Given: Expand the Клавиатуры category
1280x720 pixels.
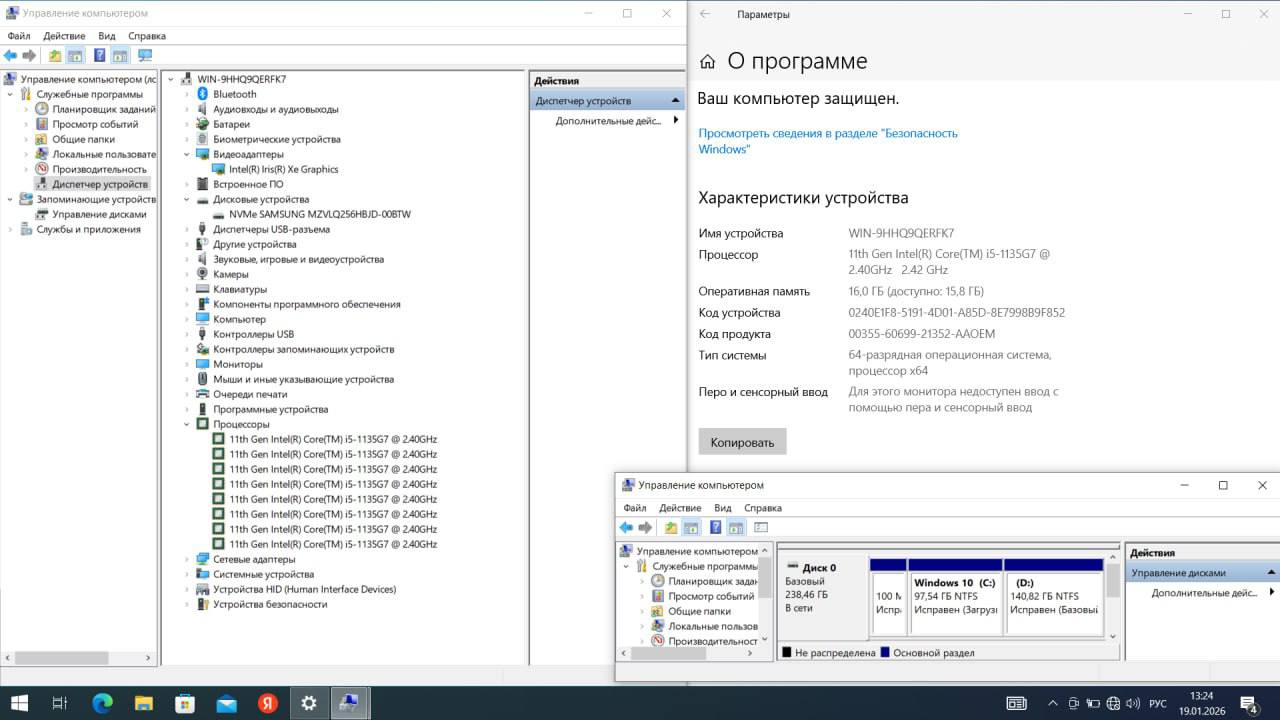Looking at the screenshot, I should click(x=187, y=289).
